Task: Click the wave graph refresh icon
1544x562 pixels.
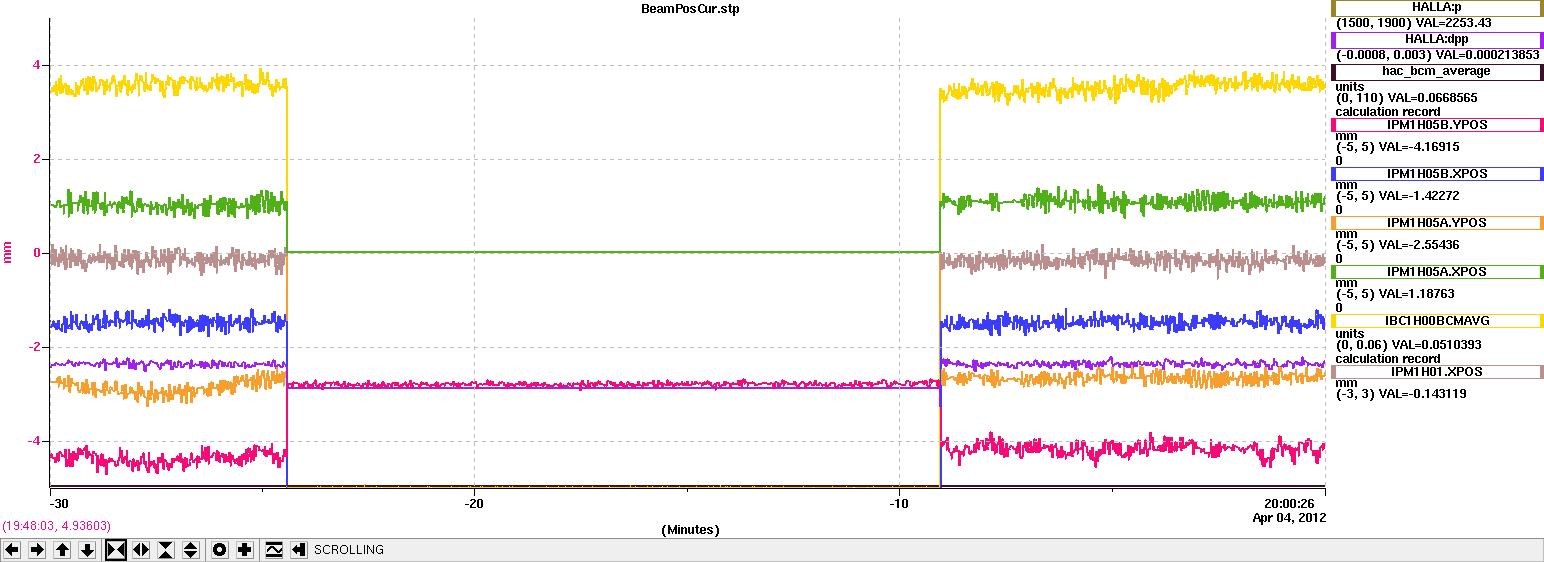Action: (273, 550)
